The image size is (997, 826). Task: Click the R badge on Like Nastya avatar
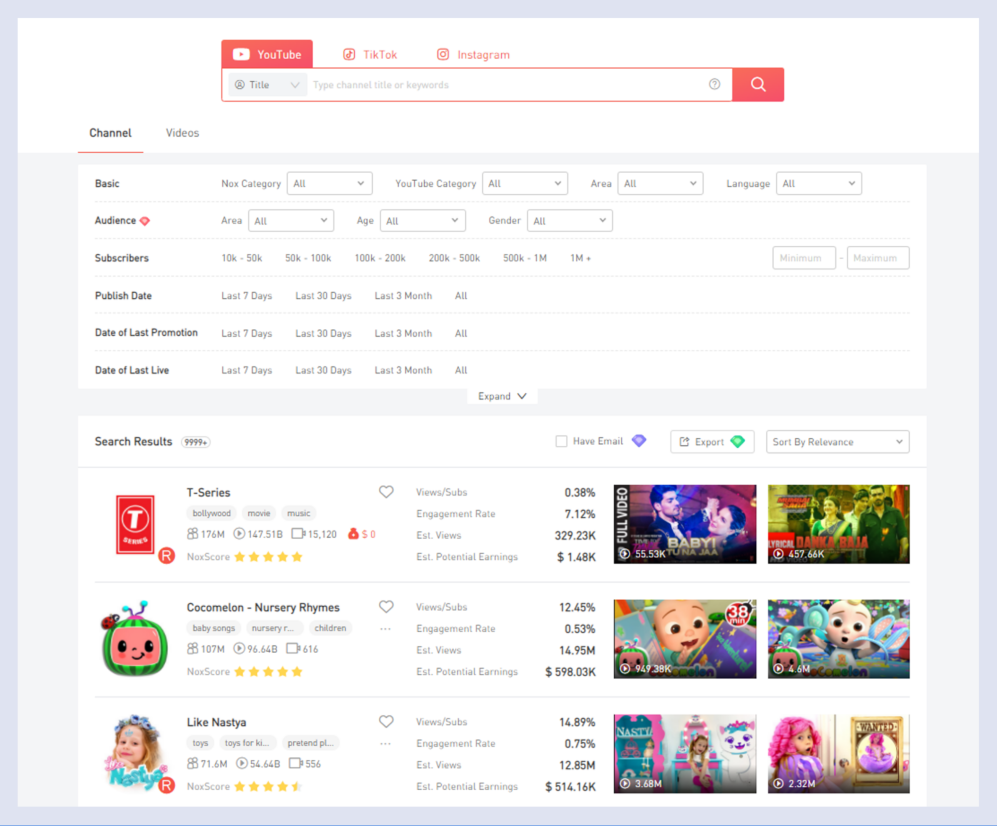[x=167, y=785]
